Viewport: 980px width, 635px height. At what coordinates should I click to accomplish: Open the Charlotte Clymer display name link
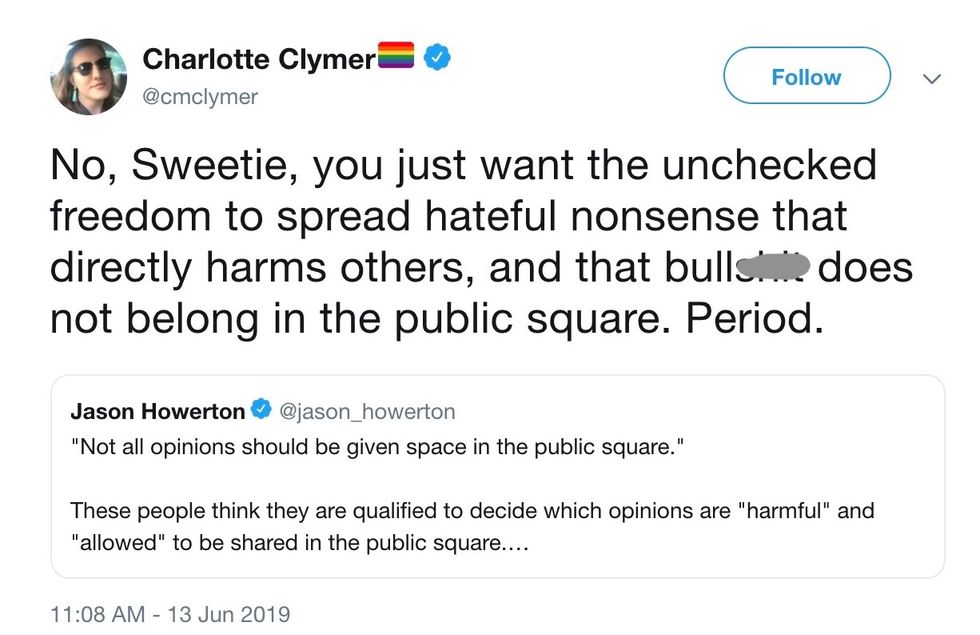259,59
